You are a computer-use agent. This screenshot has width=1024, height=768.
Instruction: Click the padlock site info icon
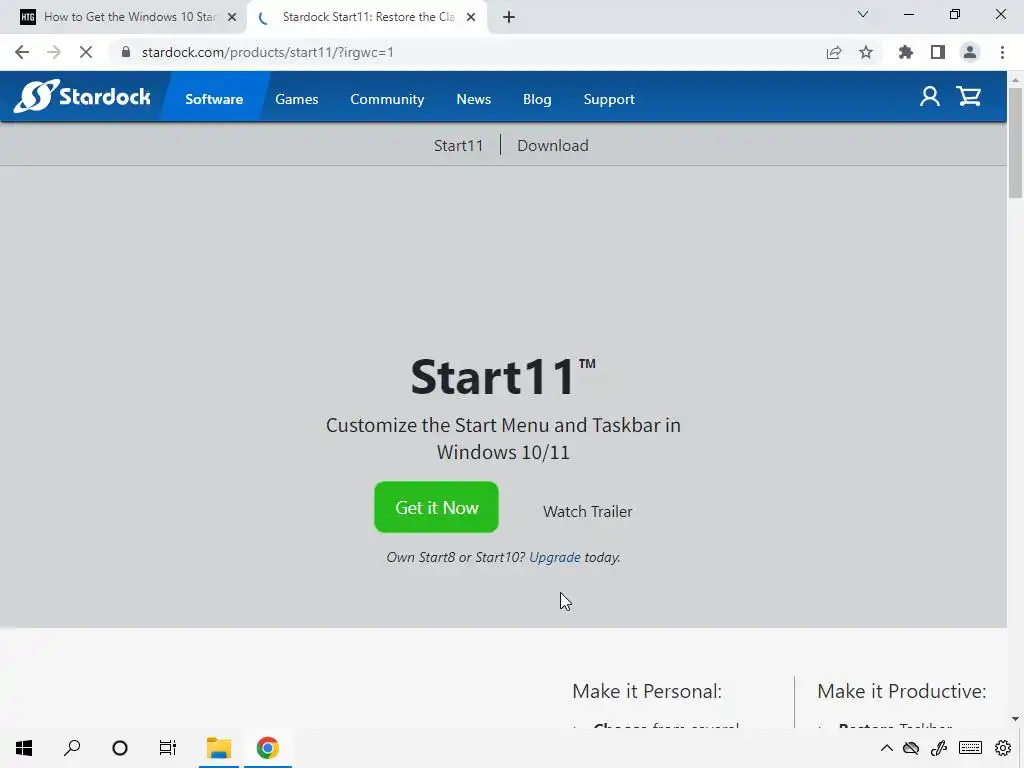pos(126,52)
